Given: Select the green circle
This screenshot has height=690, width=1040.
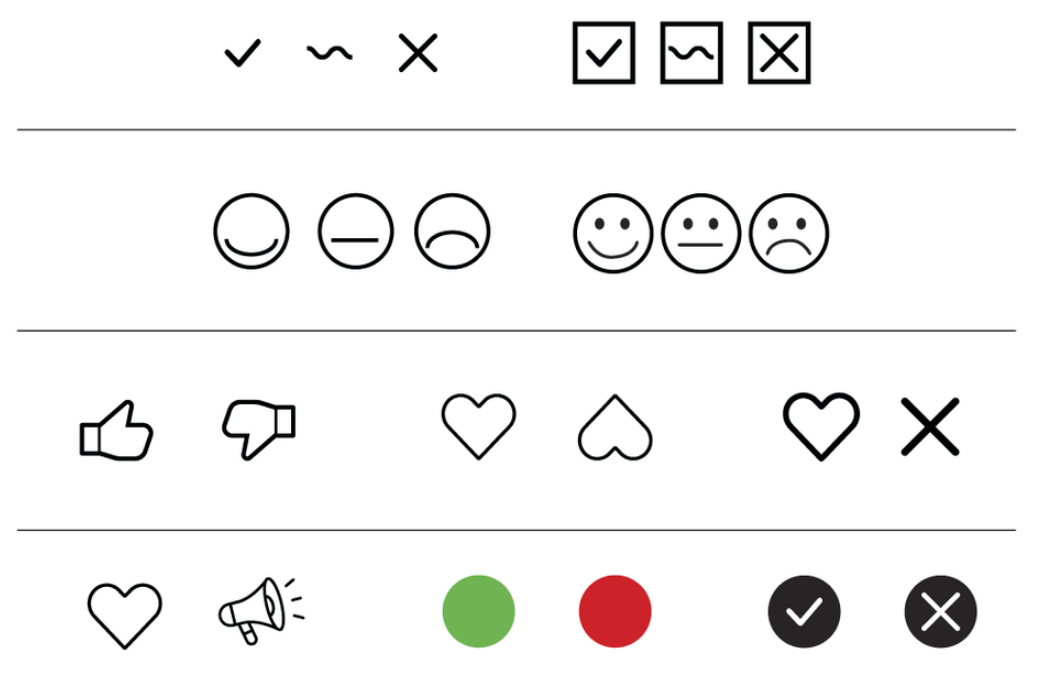Looking at the screenshot, I should click(478, 611).
